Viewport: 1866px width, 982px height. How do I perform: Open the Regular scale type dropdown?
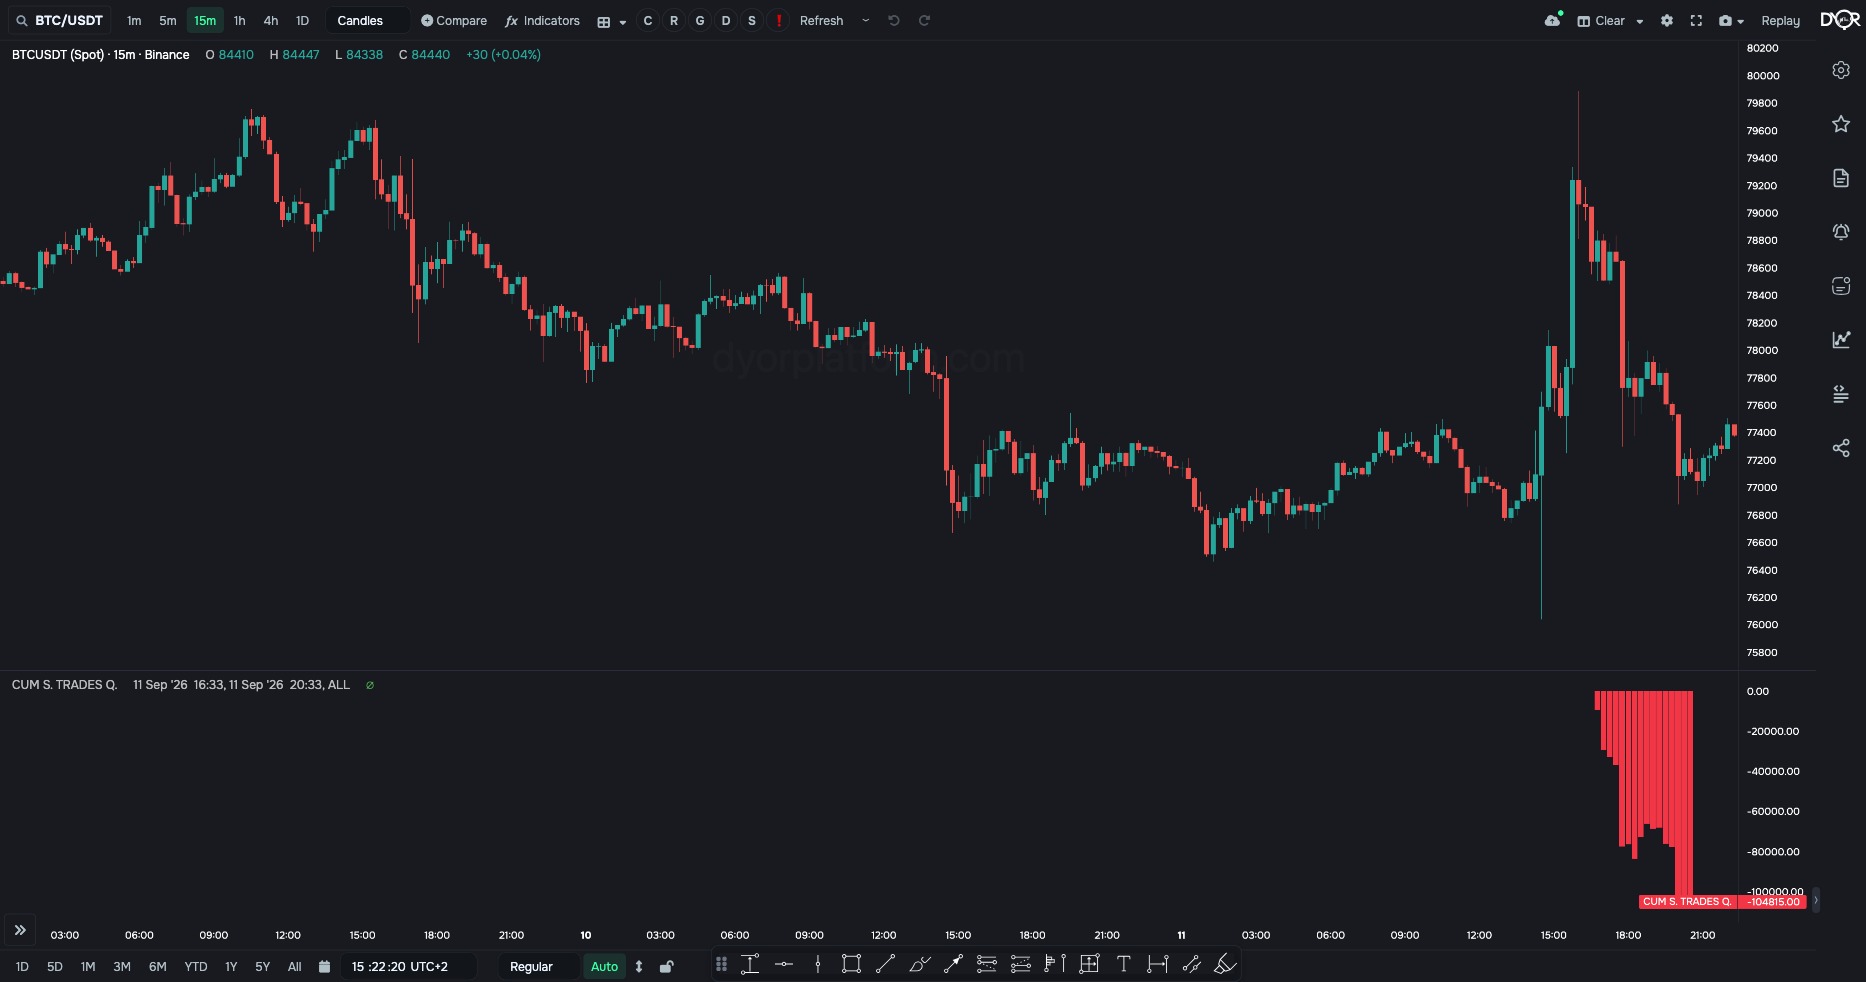(x=538, y=967)
